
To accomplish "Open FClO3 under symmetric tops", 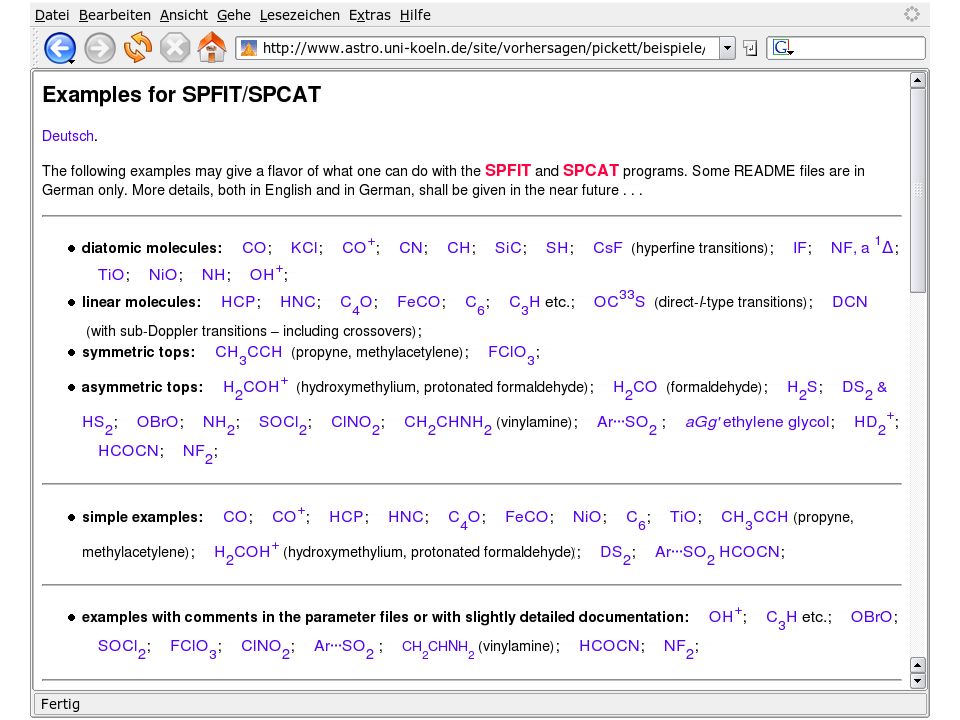I will click(x=511, y=354).
